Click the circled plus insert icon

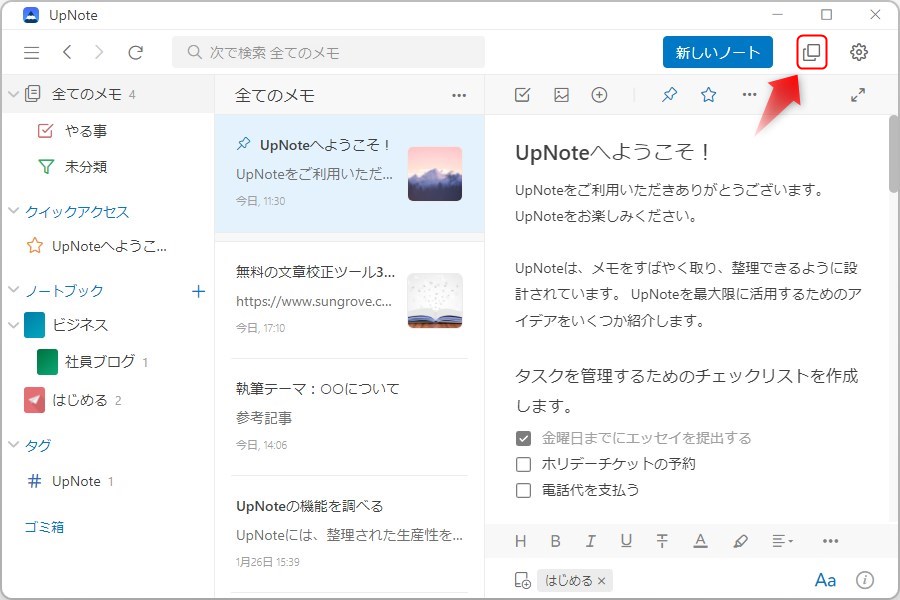[599, 95]
